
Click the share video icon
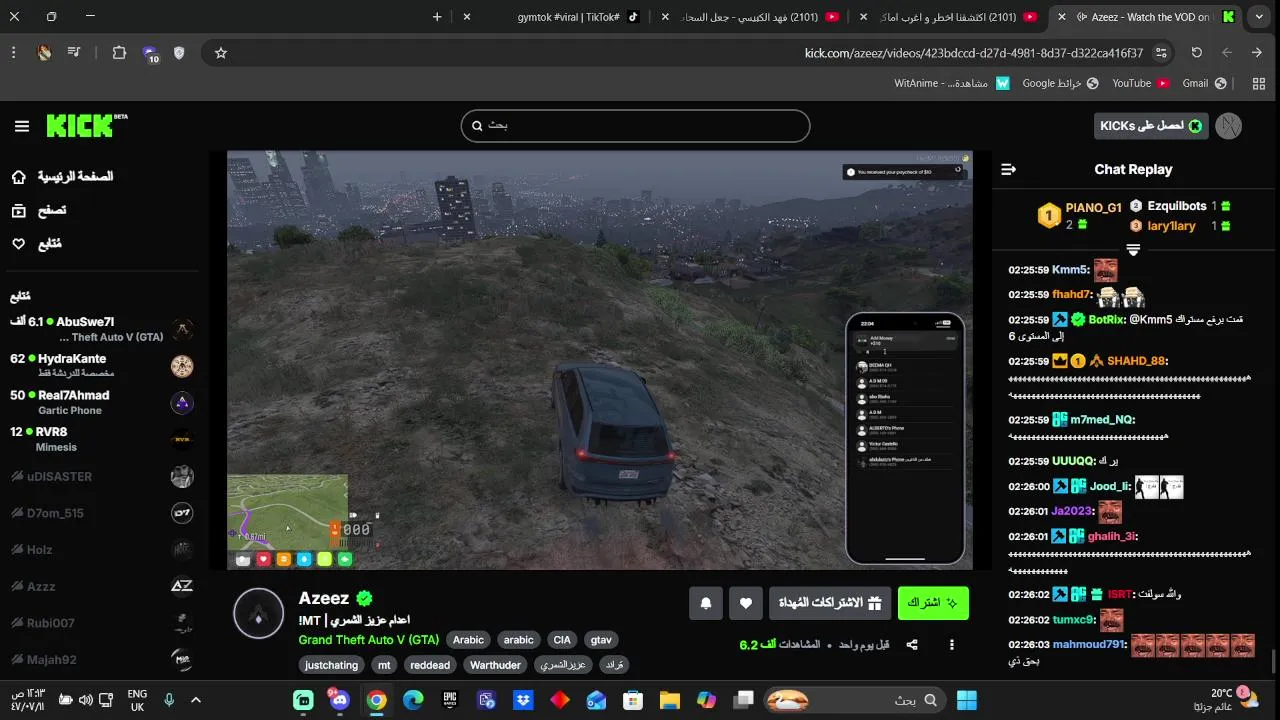912,645
